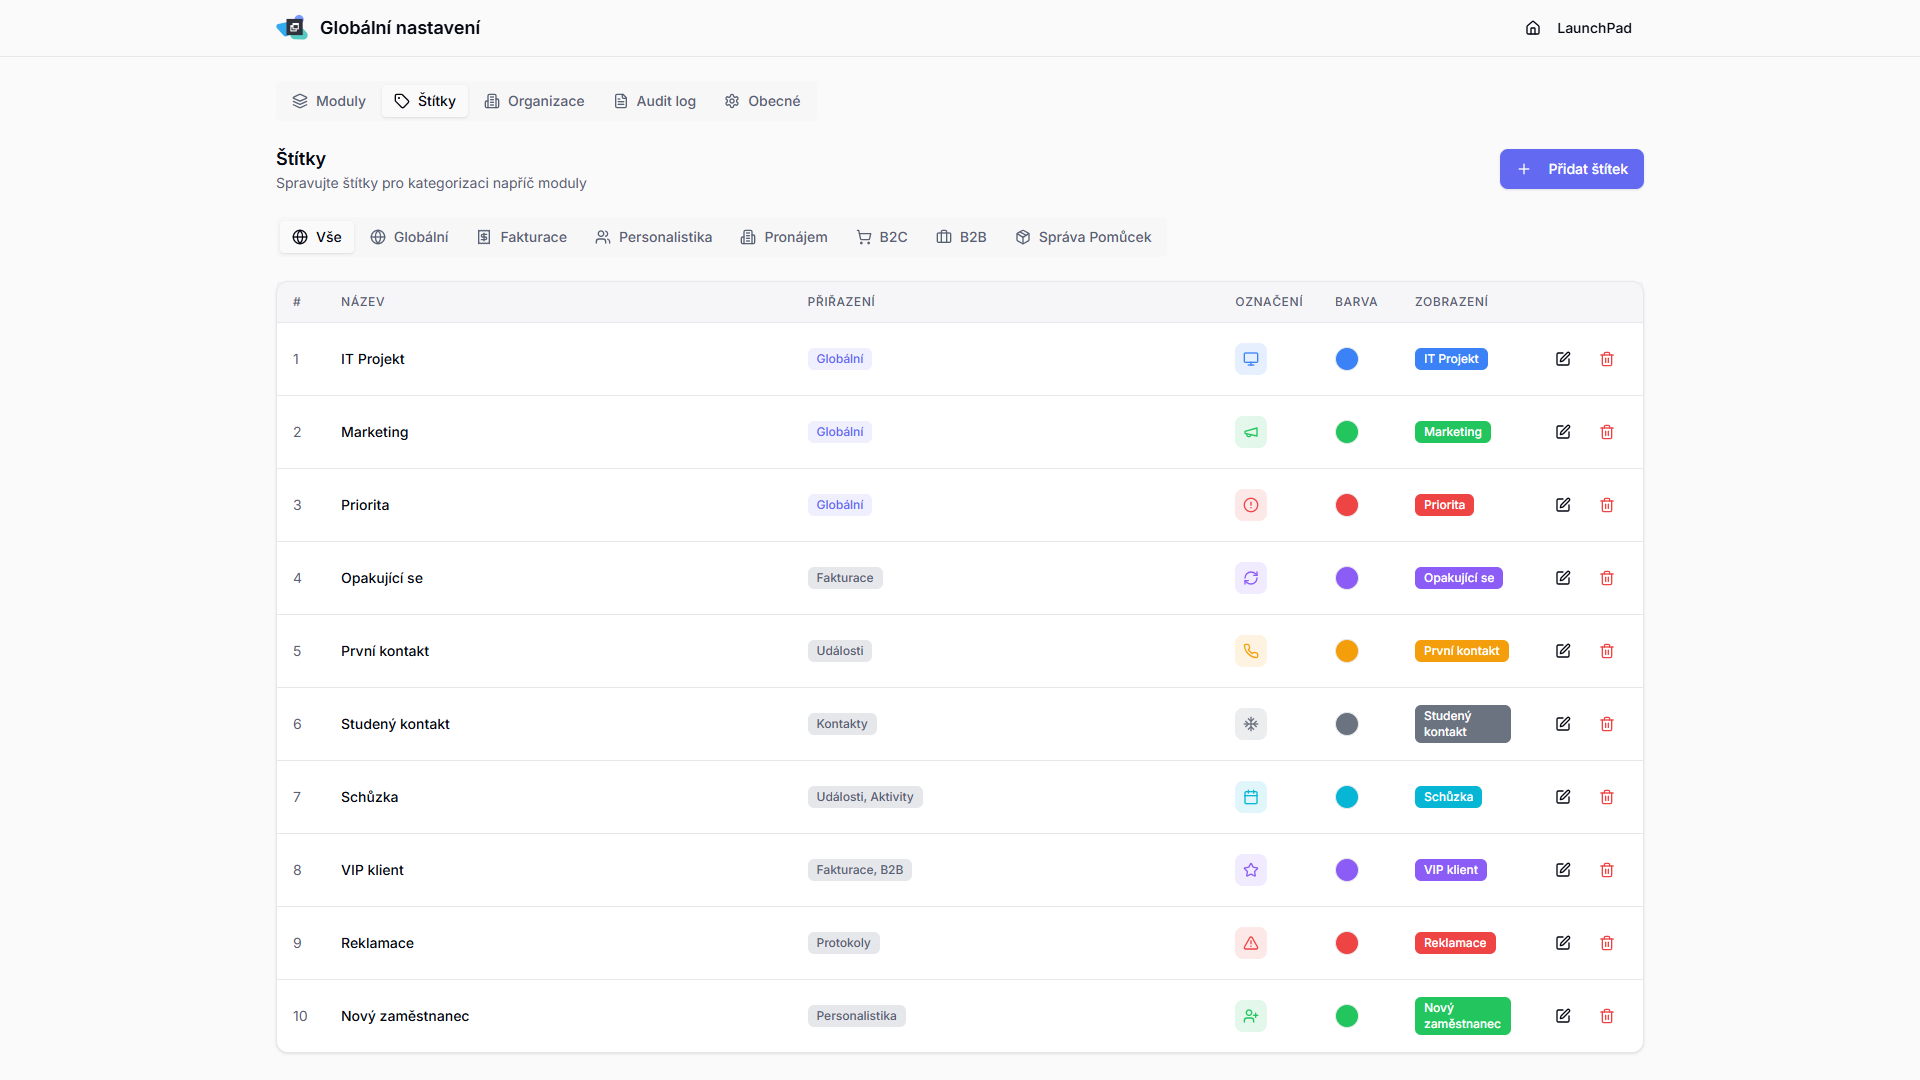
Task: Open the Moduly tab
Action: (x=329, y=101)
